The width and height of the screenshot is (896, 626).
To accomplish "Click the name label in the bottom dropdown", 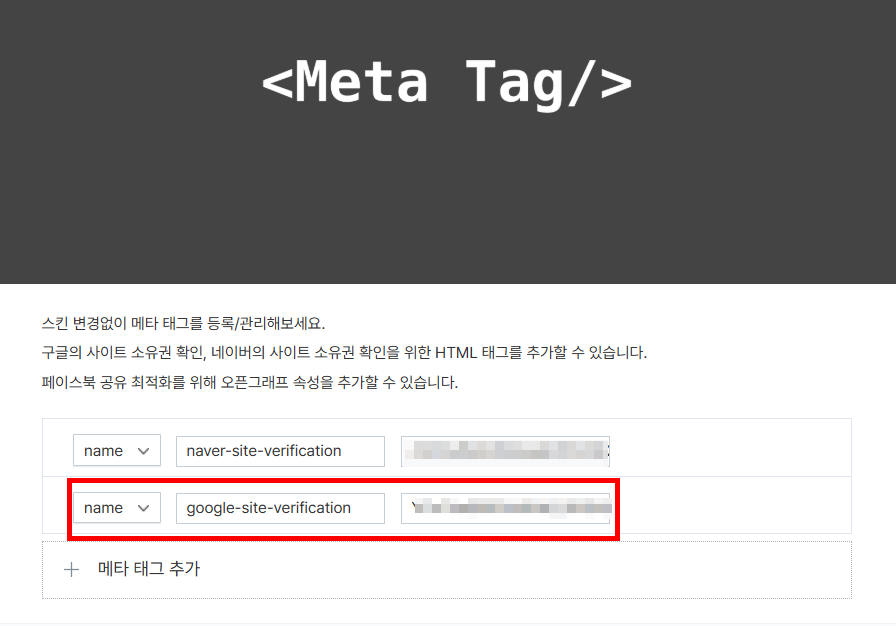I will tap(105, 508).
